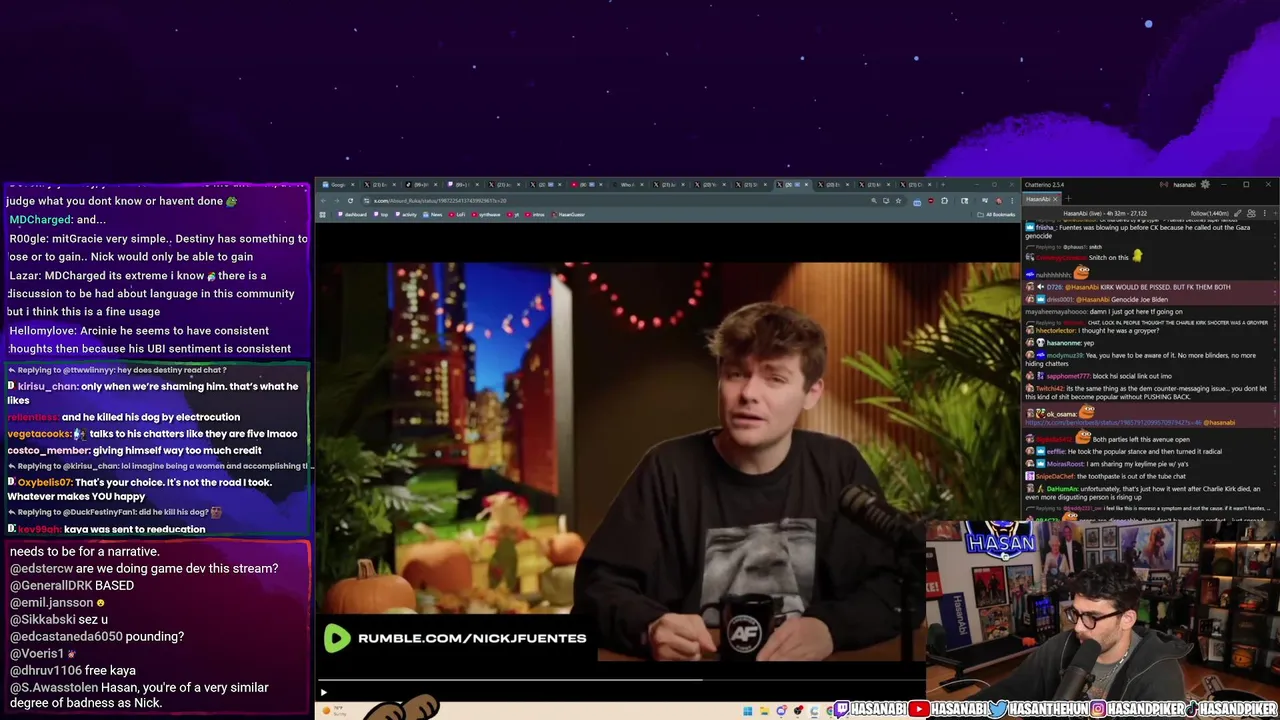Open the x.com link in Chatterino chat
1280x720 pixels.
1112,422
